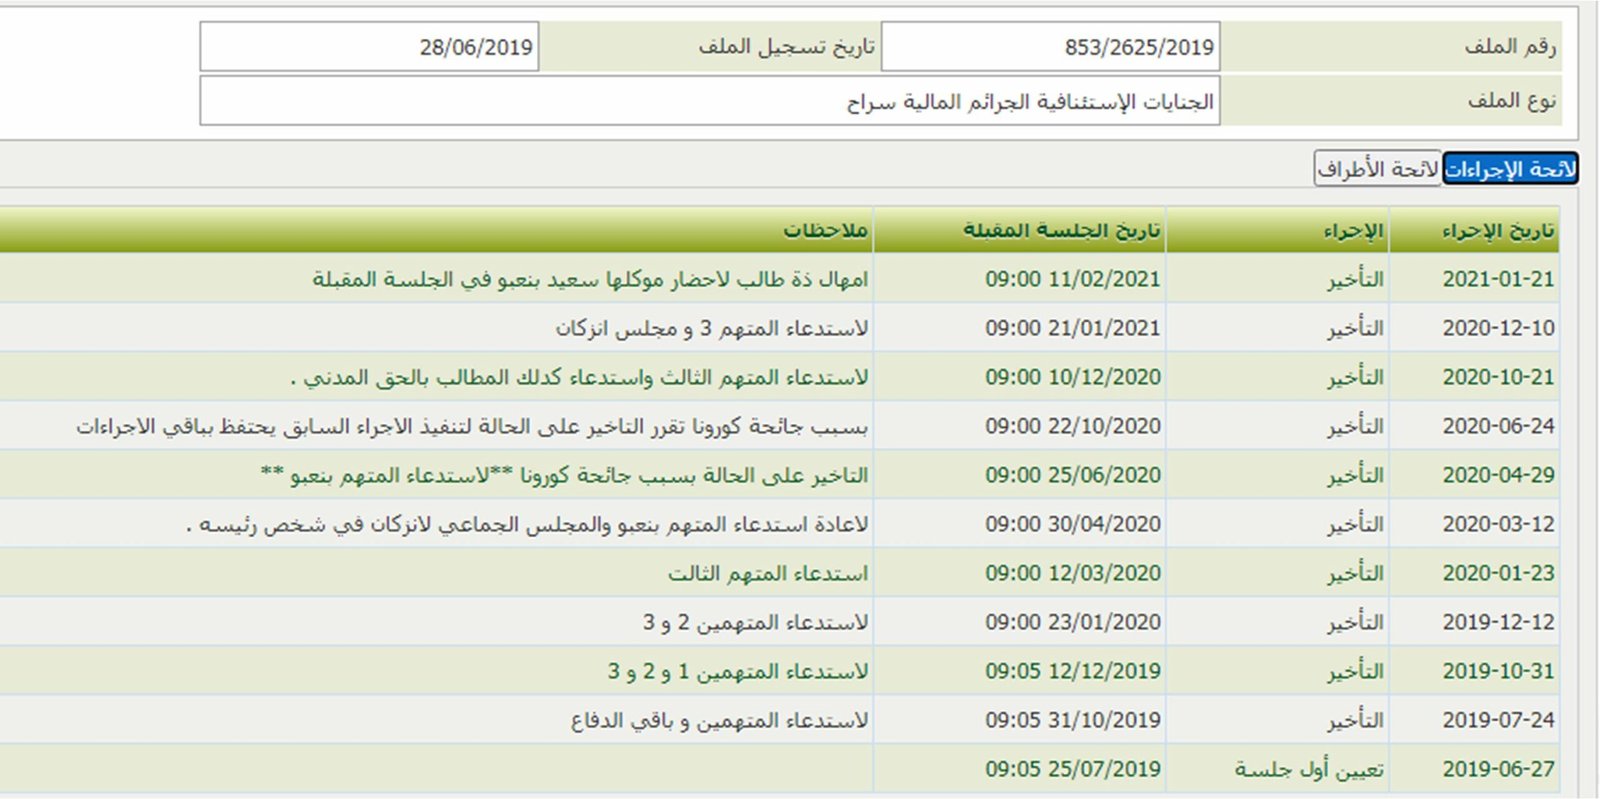Select the procedure date 2019-07-24 cell
This screenshot has height=799, width=1600.
[1497, 720]
